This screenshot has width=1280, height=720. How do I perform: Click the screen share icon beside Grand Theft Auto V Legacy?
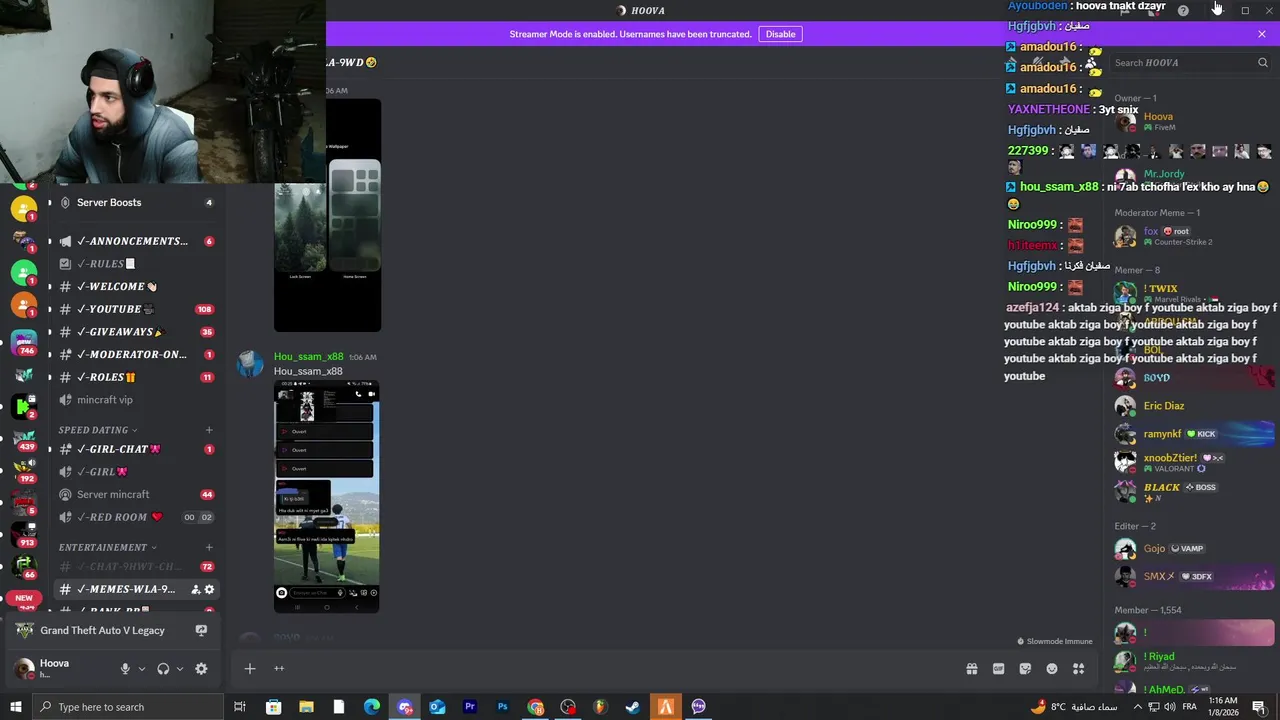201,631
